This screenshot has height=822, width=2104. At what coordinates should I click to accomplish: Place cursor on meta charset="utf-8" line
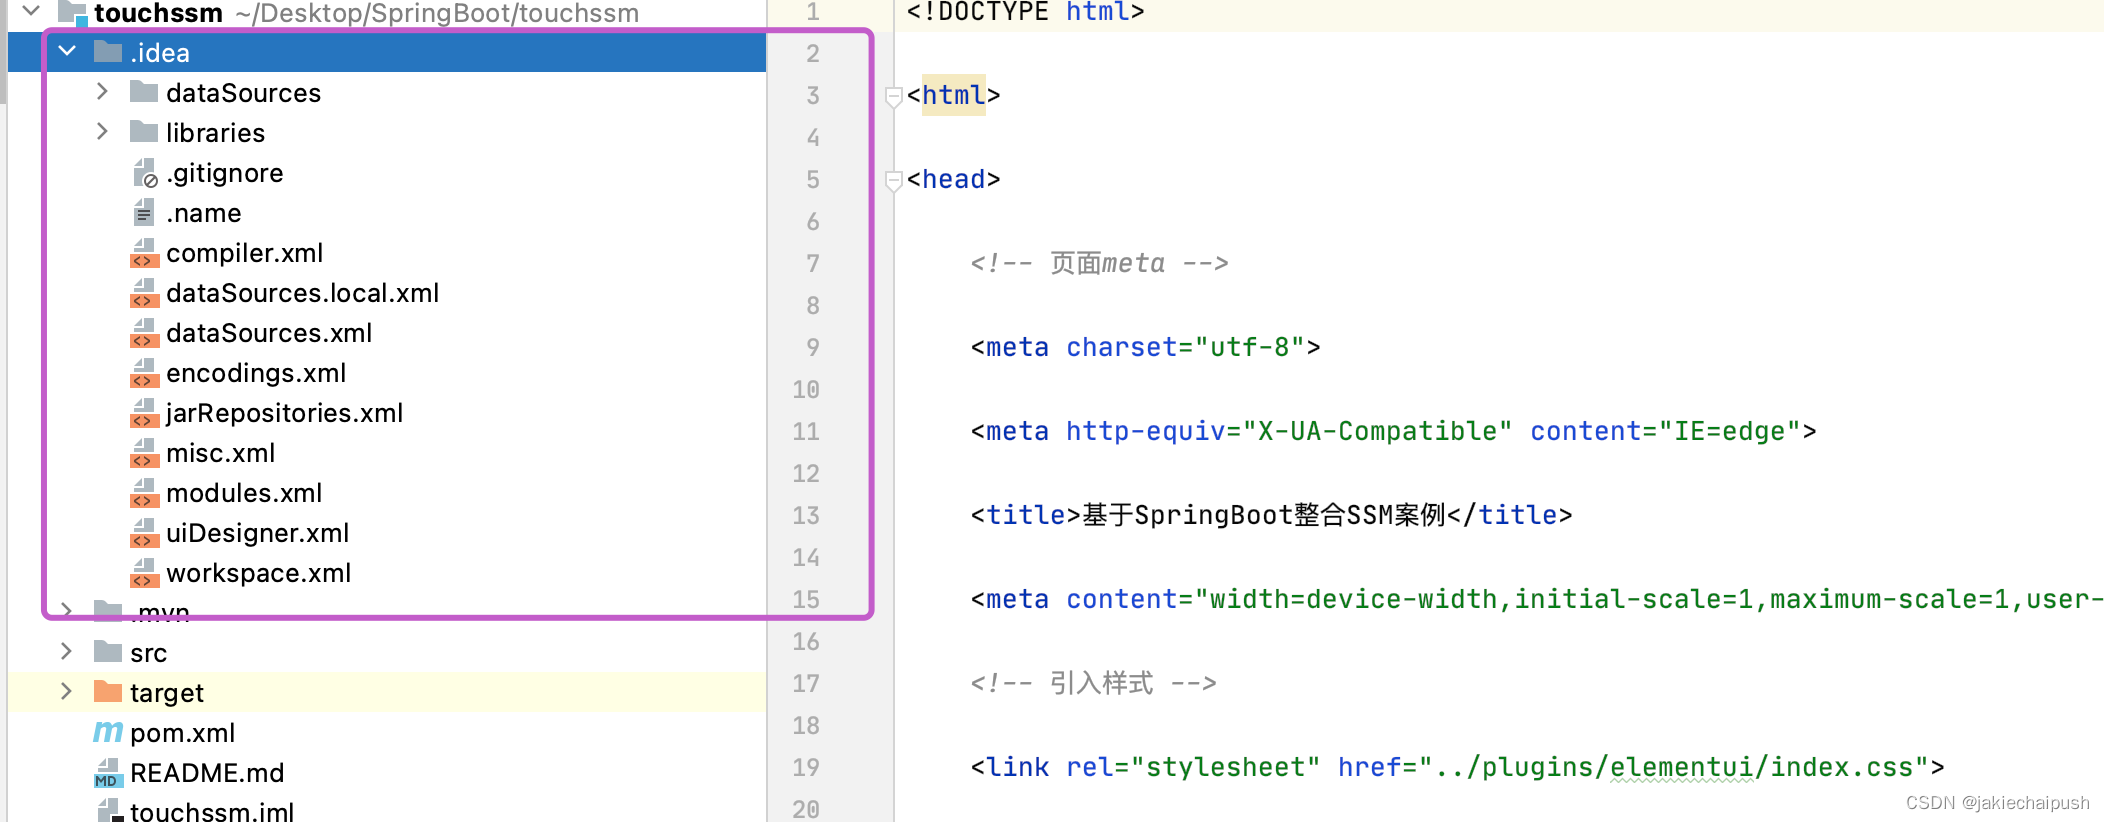(x=1145, y=348)
